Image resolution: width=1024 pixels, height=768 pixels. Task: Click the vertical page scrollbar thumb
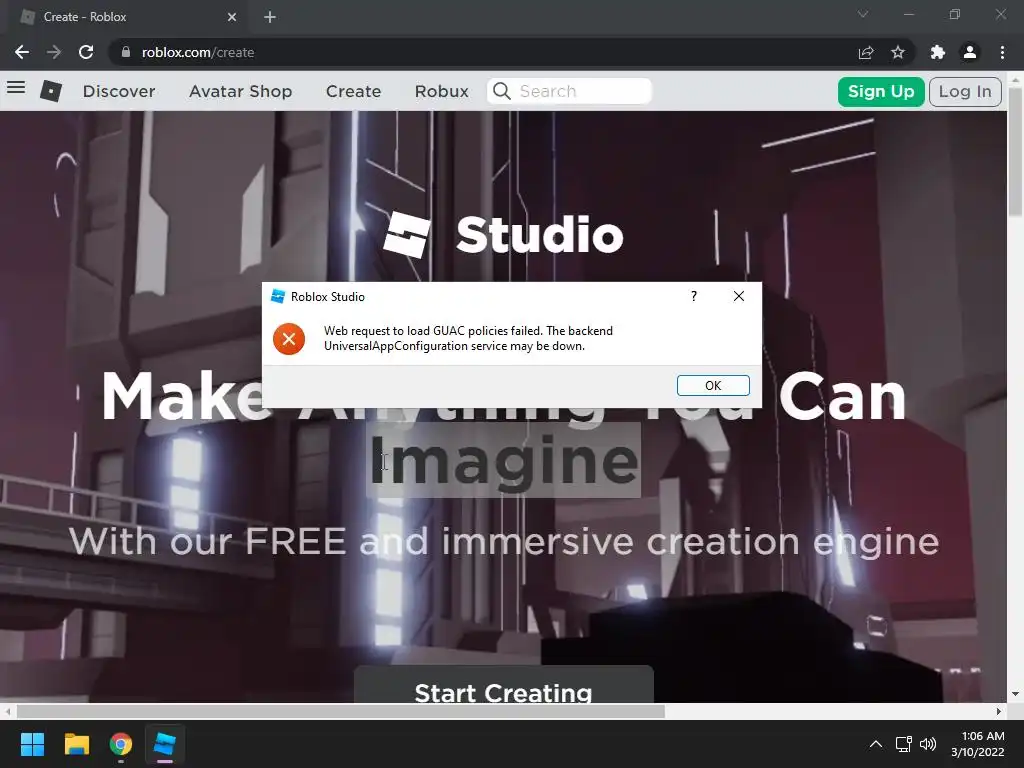[1015, 152]
